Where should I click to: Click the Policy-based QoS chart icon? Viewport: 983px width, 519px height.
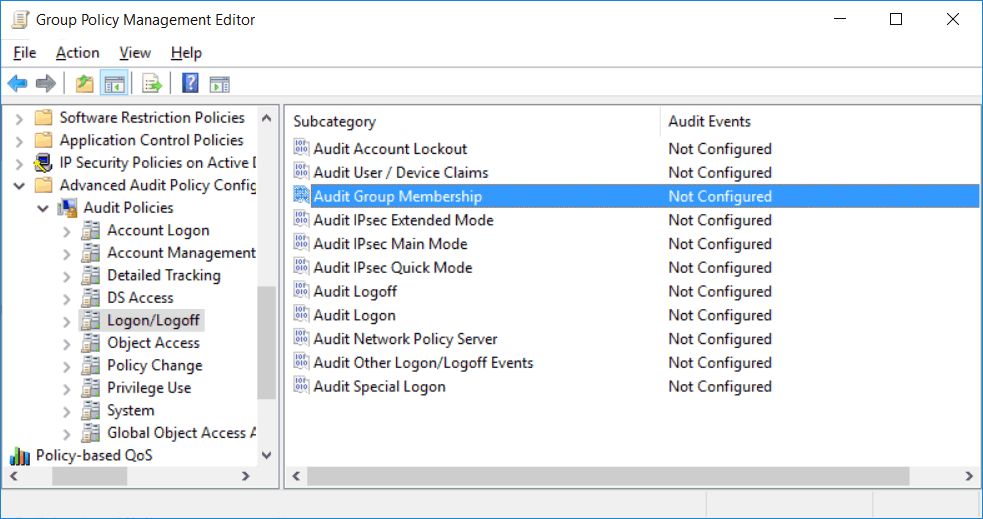point(19,456)
